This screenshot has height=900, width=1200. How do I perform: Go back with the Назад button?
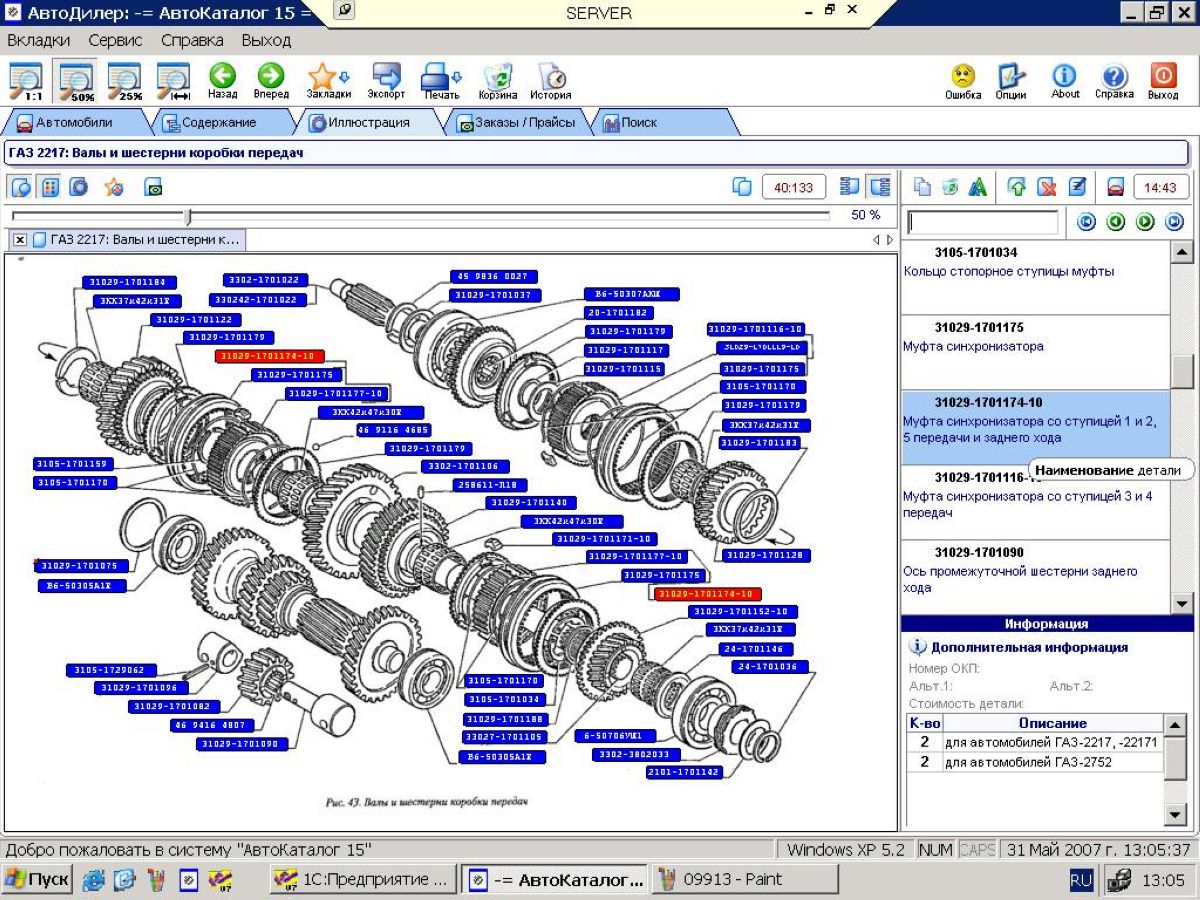coord(222,81)
